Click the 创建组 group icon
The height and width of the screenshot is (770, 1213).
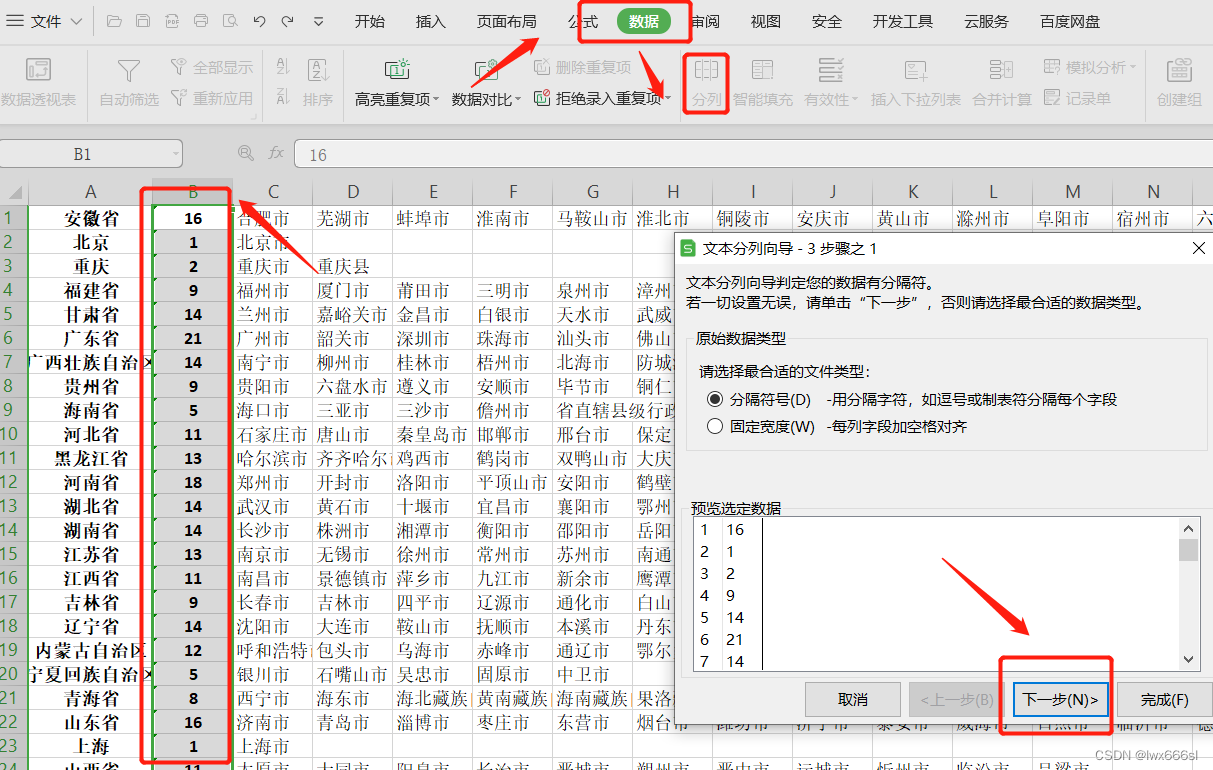pos(1179,69)
